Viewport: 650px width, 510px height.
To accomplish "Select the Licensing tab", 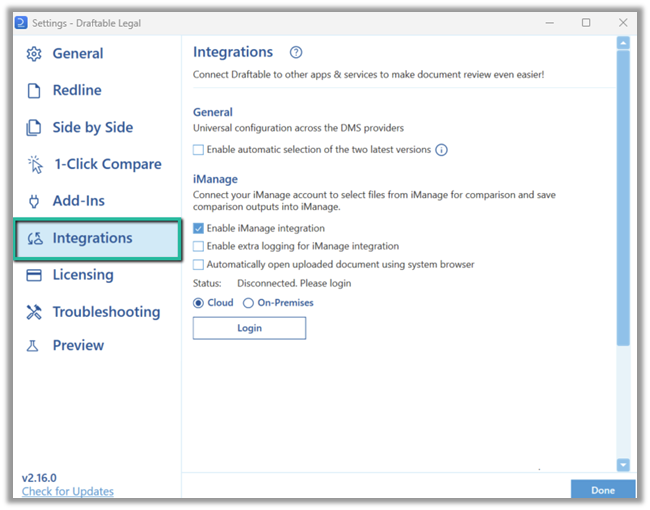I will 83,275.
